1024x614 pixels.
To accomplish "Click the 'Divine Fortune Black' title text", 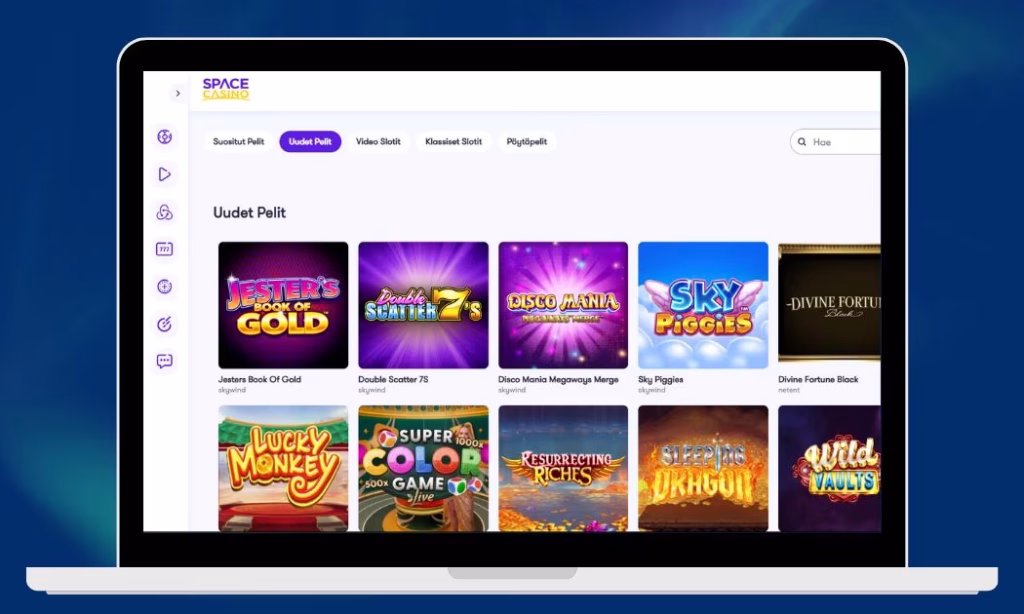I will (x=818, y=380).
